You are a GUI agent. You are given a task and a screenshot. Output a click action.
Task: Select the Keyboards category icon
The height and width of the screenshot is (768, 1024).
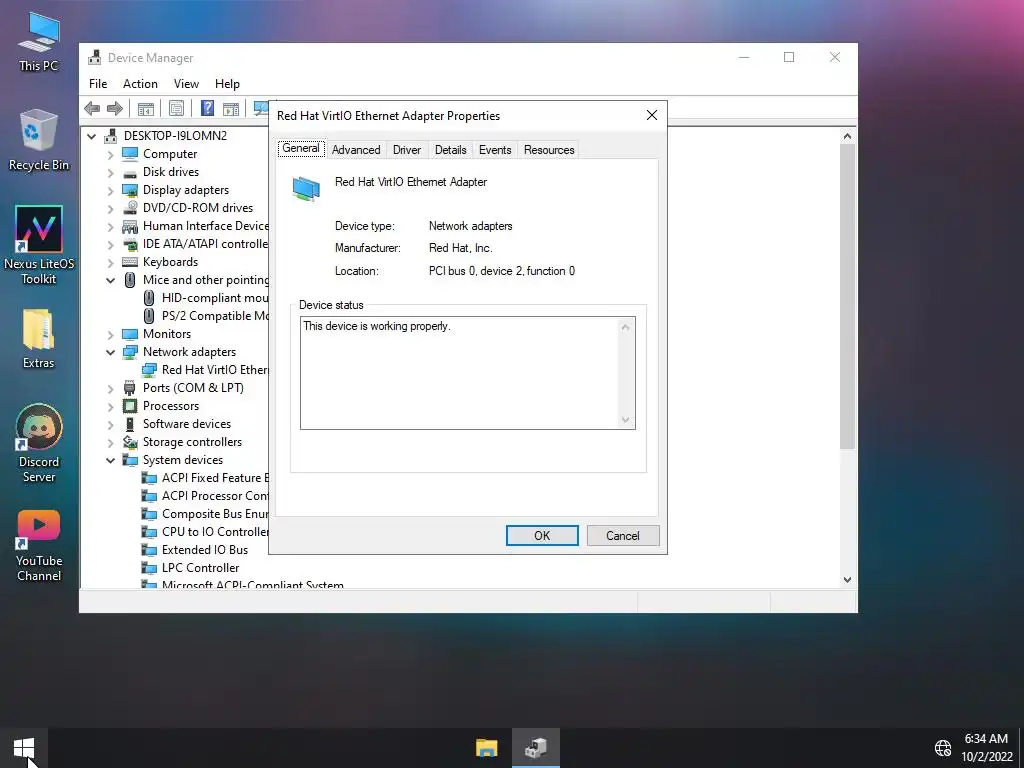[x=130, y=262]
